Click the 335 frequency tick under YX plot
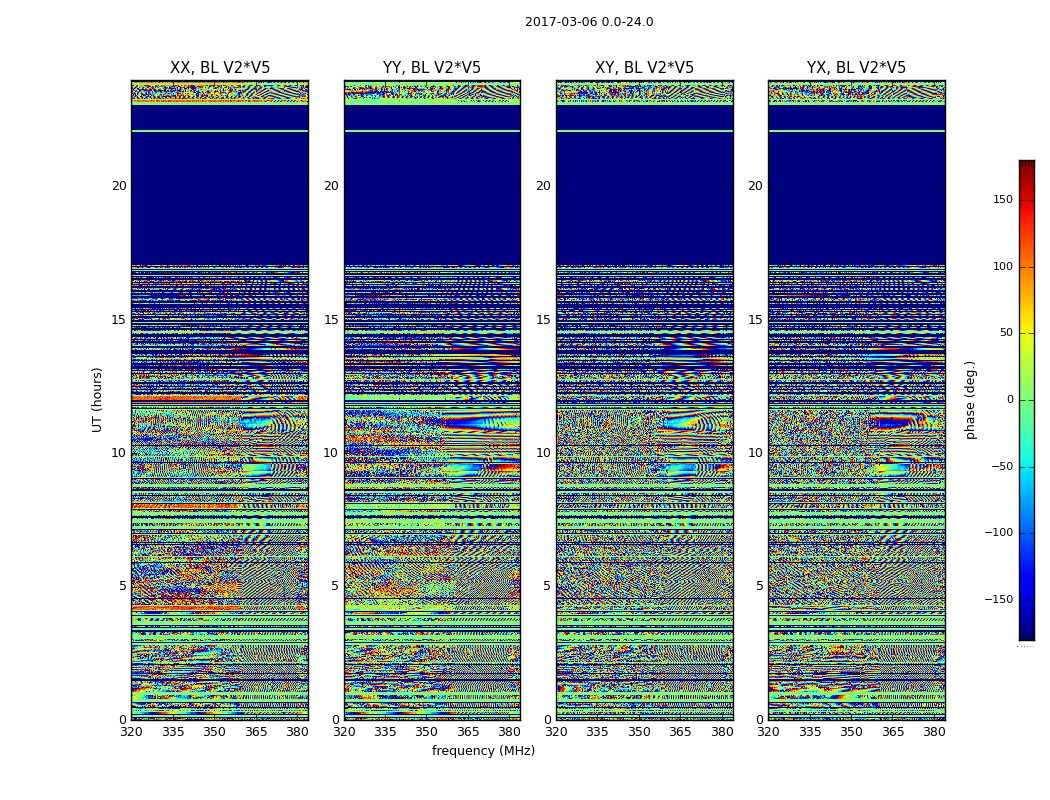This screenshot has width=1050, height=800. [x=810, y=732]
